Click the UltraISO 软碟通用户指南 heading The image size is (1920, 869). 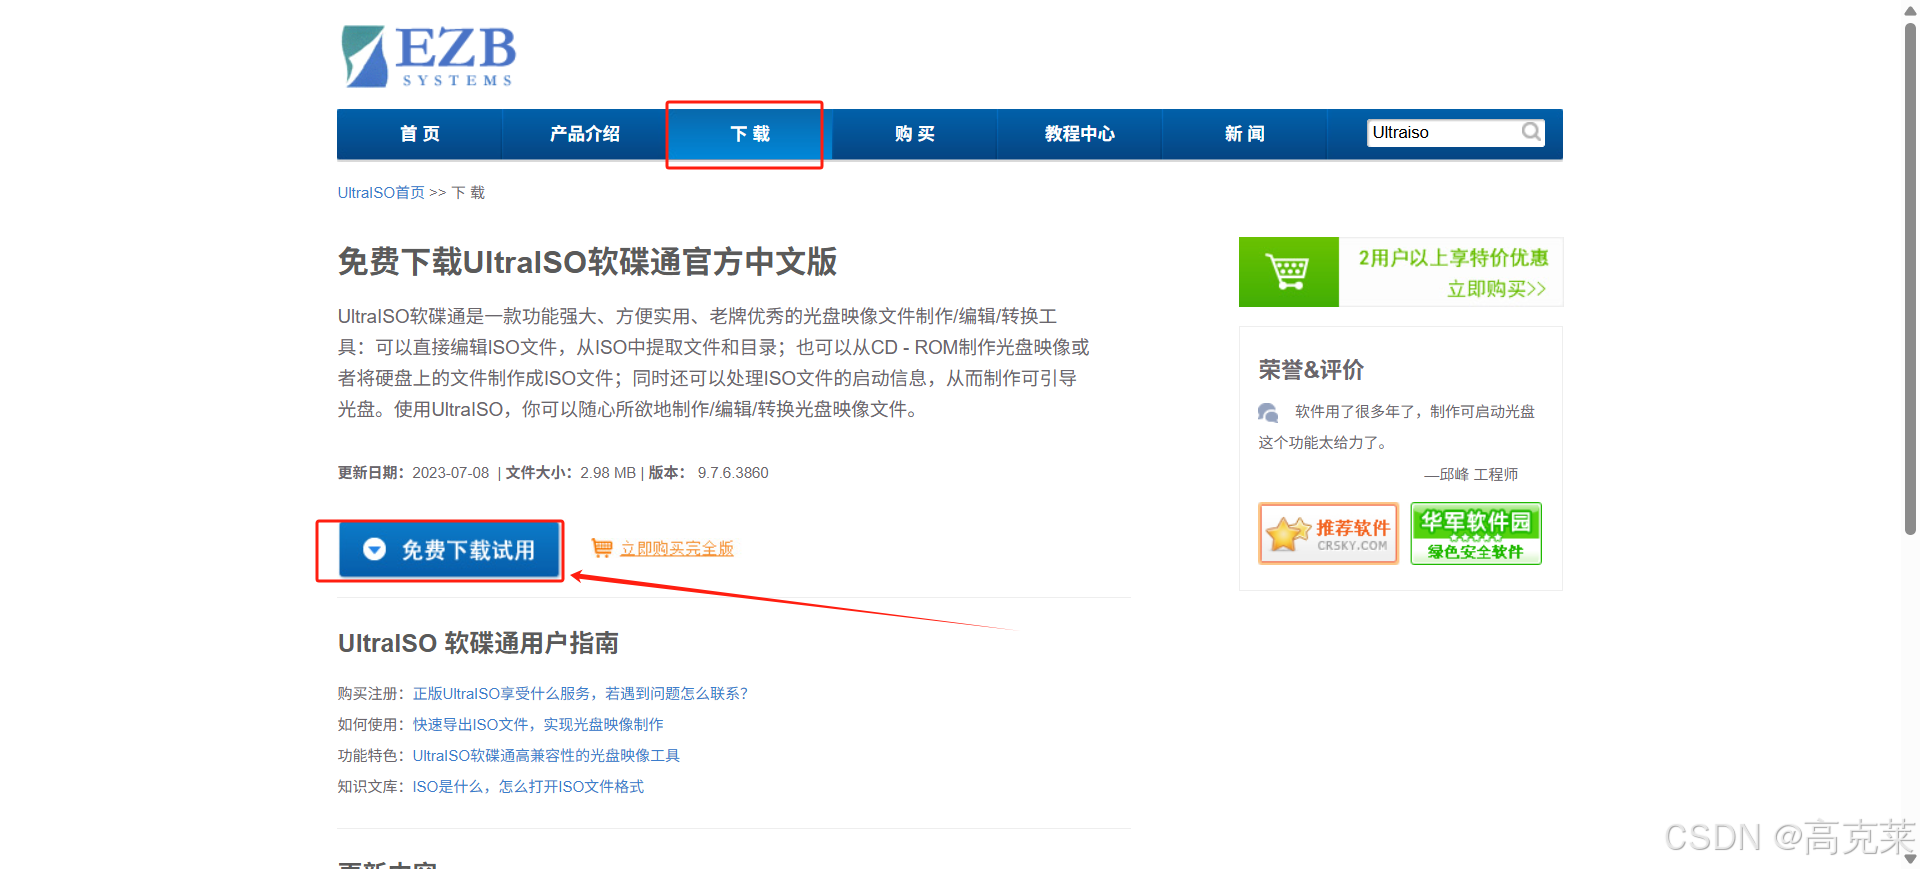pyautogui.click(x=478, y=643)
